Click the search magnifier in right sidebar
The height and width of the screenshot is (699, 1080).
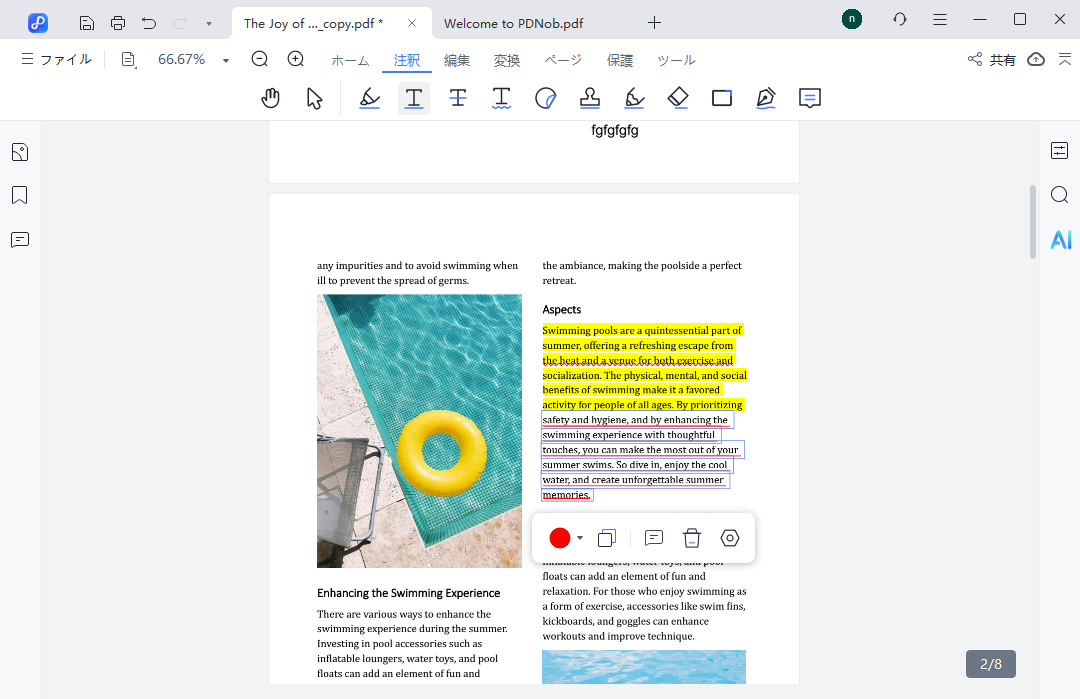pos(1060,195)
